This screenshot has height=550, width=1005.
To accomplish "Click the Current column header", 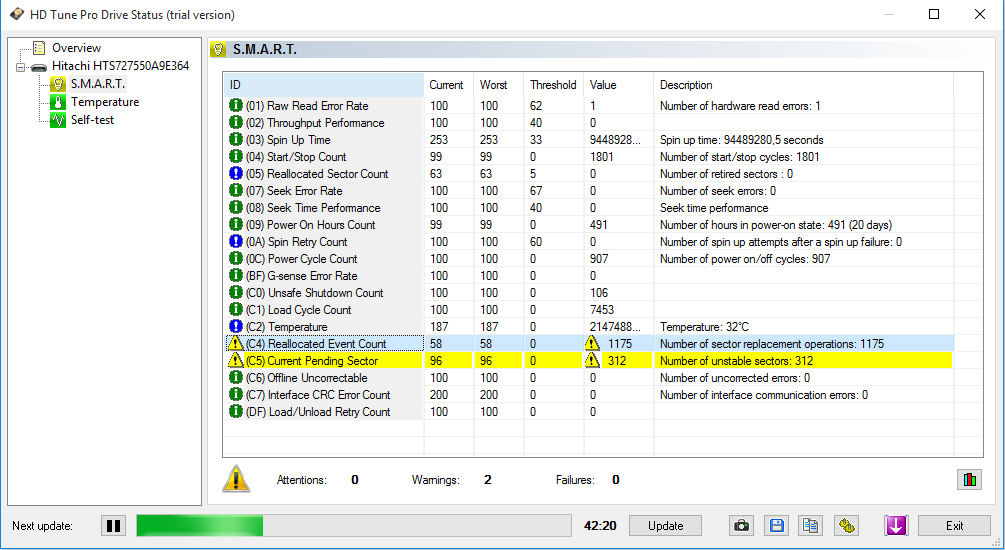I will 449,85.
